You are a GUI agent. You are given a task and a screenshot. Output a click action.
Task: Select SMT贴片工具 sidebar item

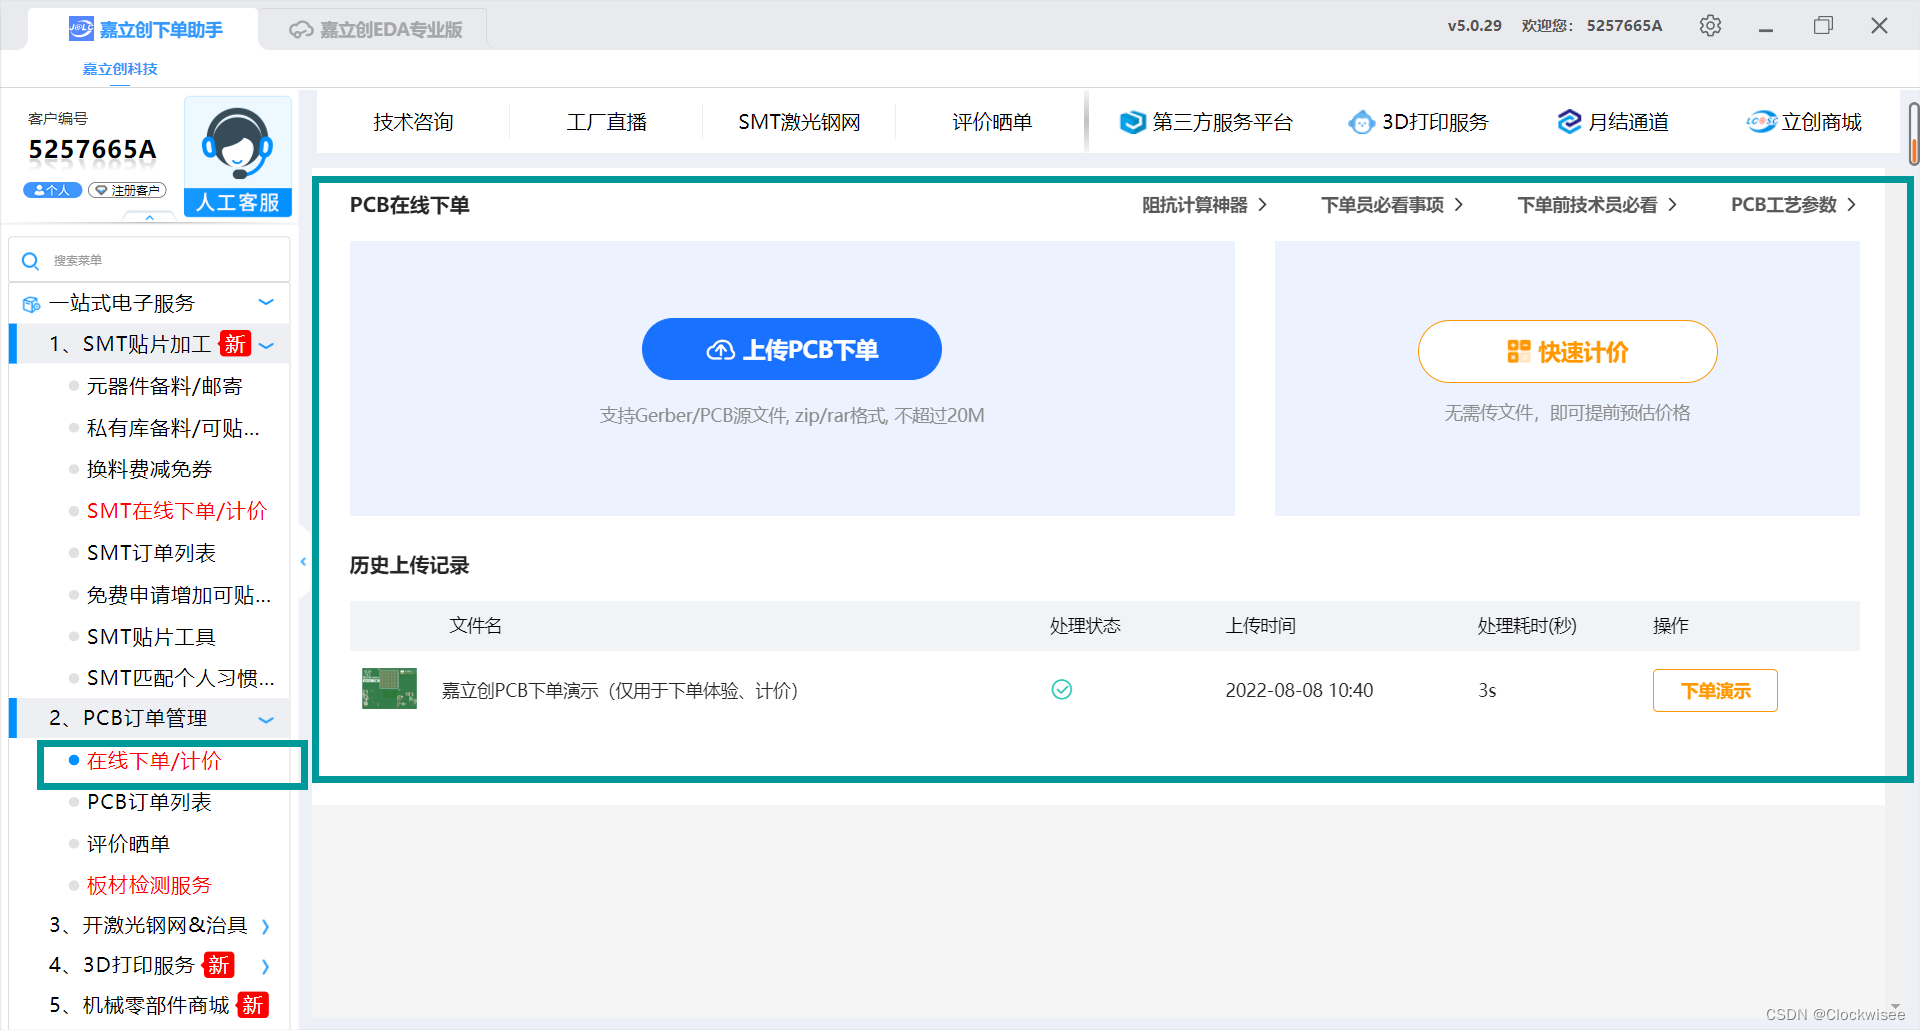tap(151, 637)
